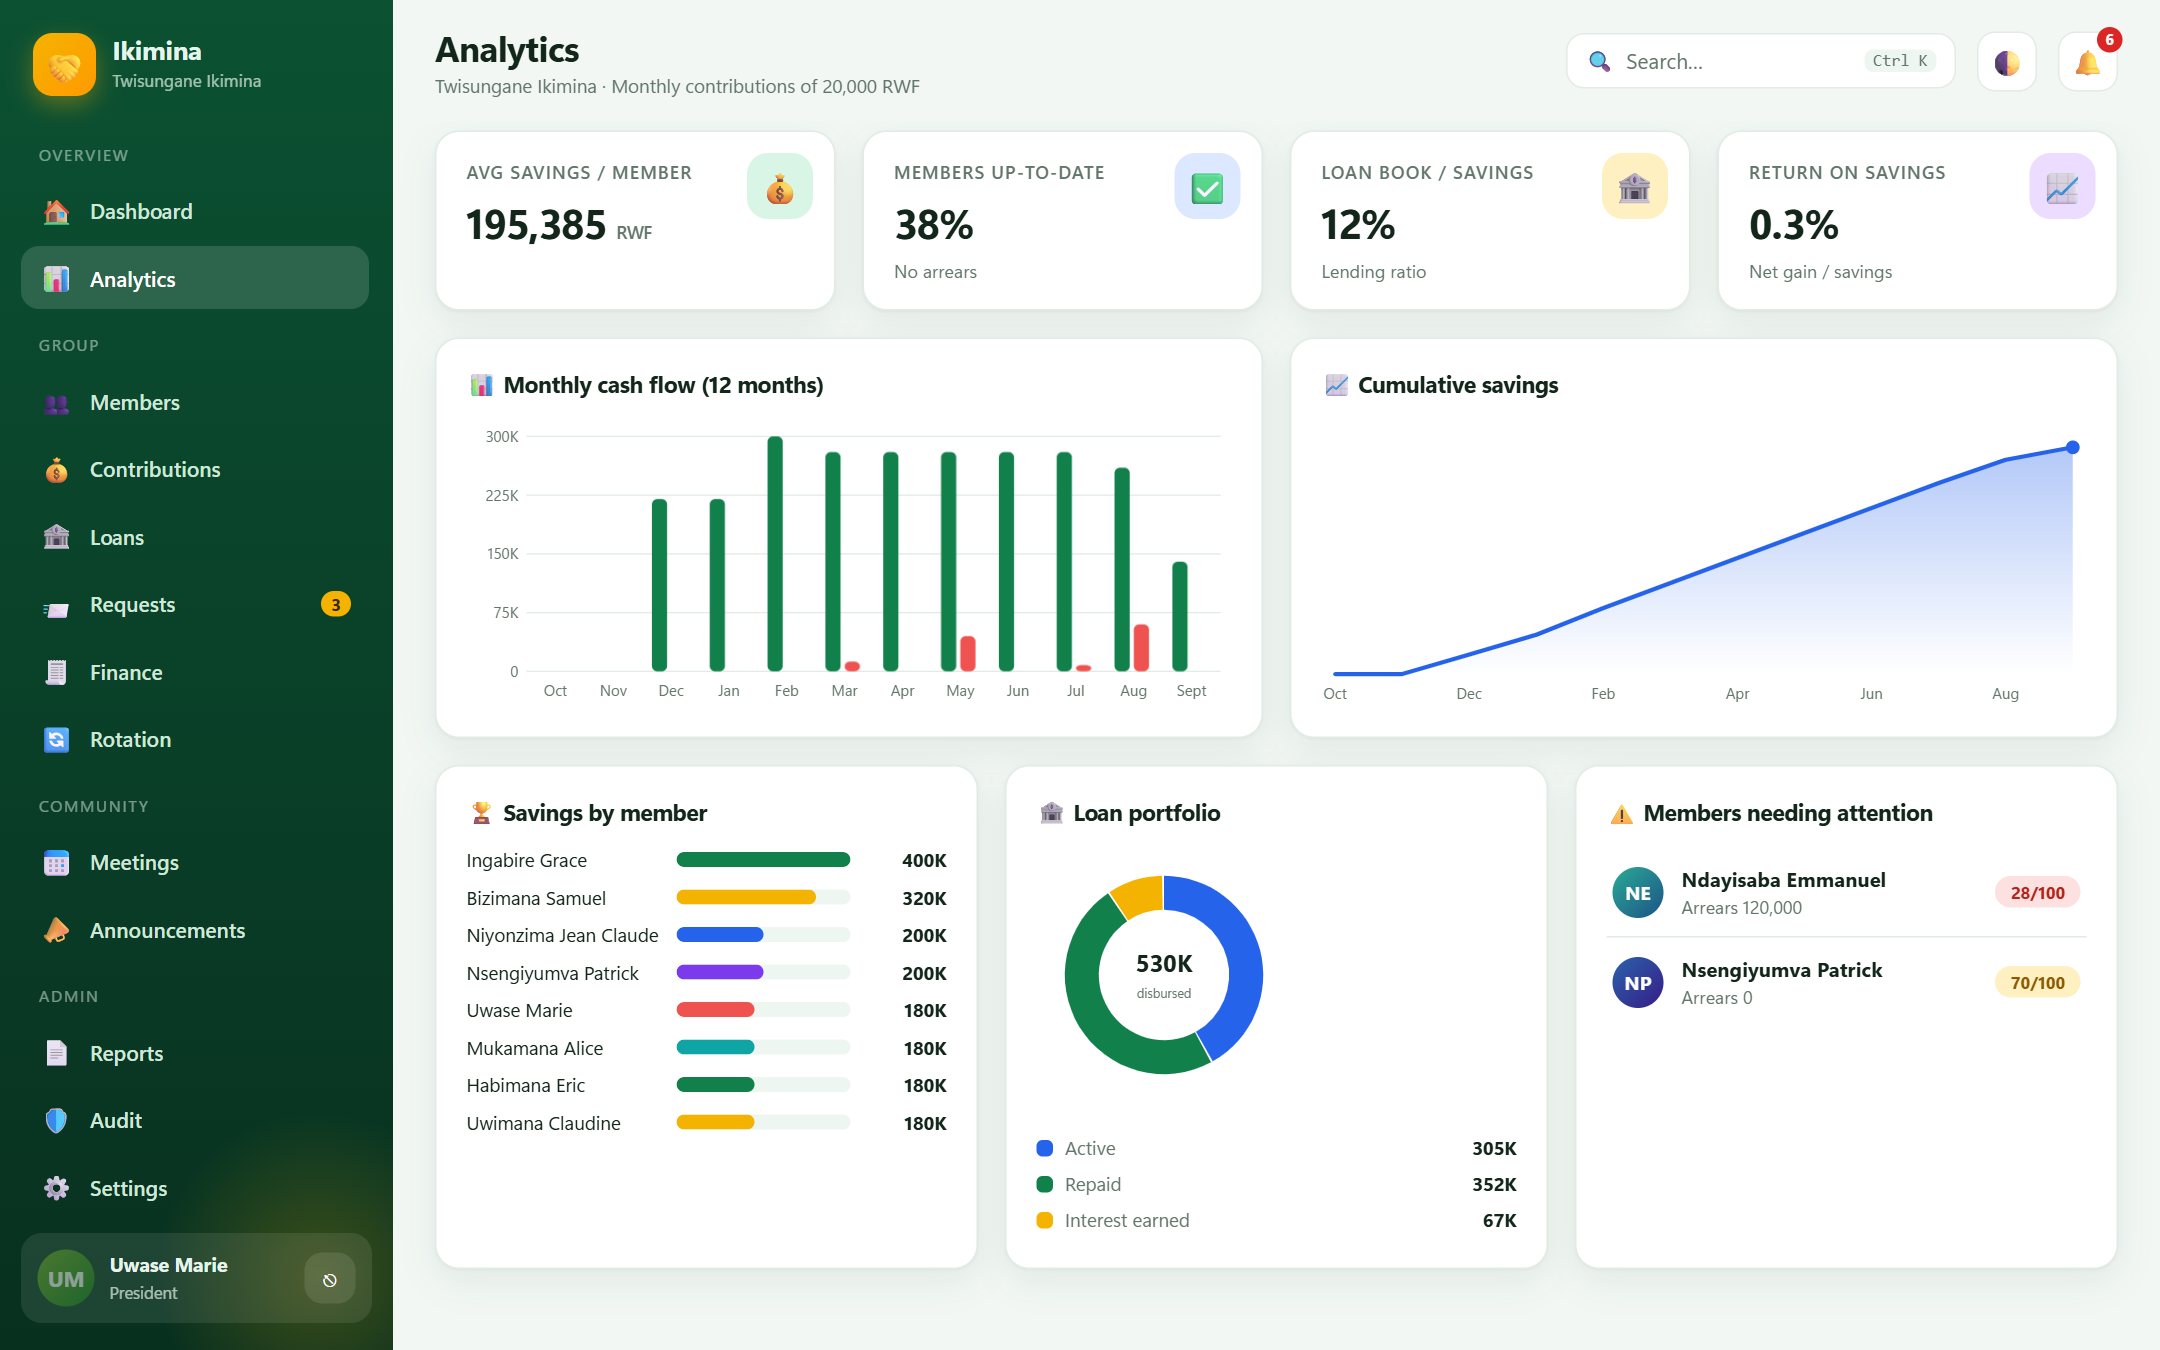This screenshot has width=2160, height=1350.
Task: Click the NE avatar
Action: 1638,893
